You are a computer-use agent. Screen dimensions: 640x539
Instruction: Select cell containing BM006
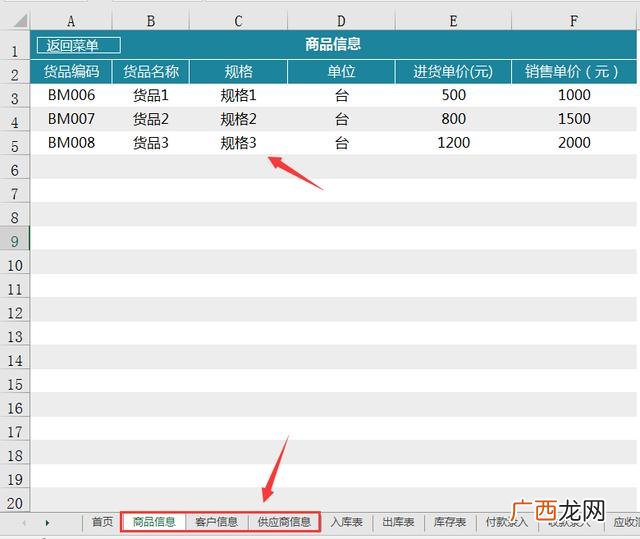pos(71,95)
